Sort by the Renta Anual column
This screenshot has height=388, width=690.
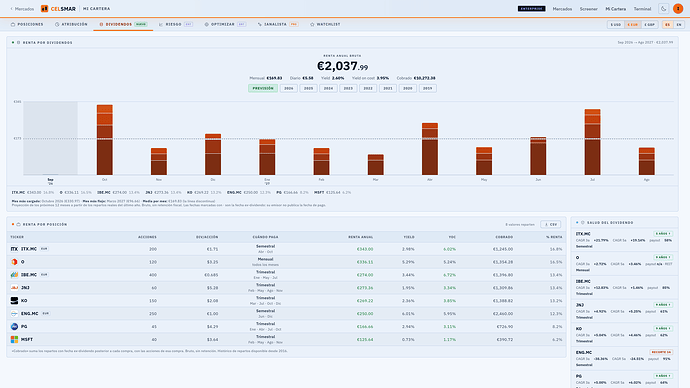point(360,237)
